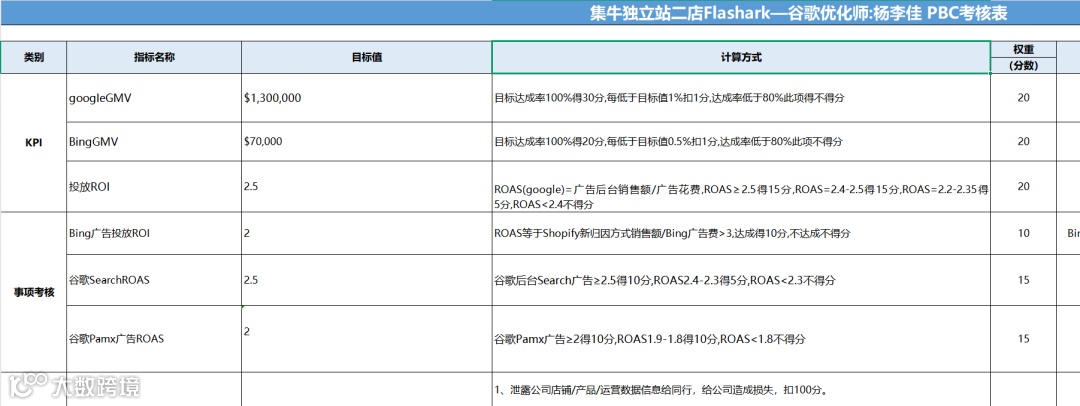Click the 投放ROI indicator cell

pos(154,186)
